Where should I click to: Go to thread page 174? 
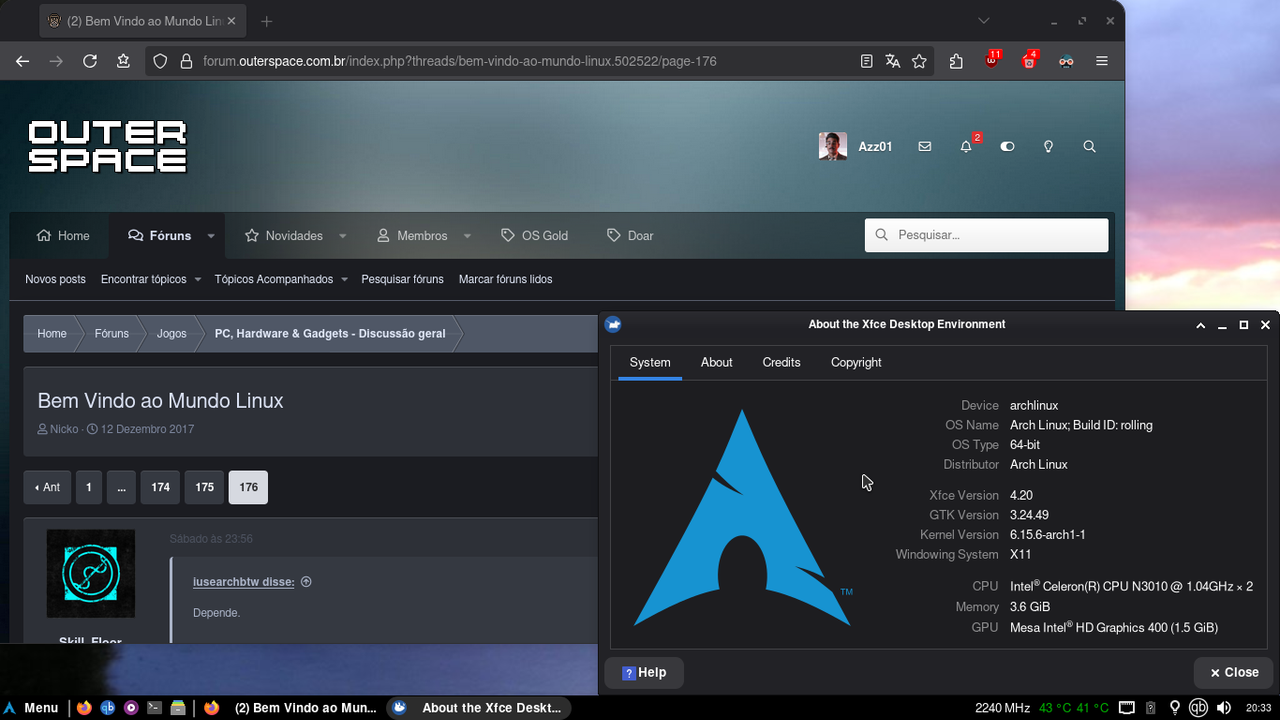(160, 487)
